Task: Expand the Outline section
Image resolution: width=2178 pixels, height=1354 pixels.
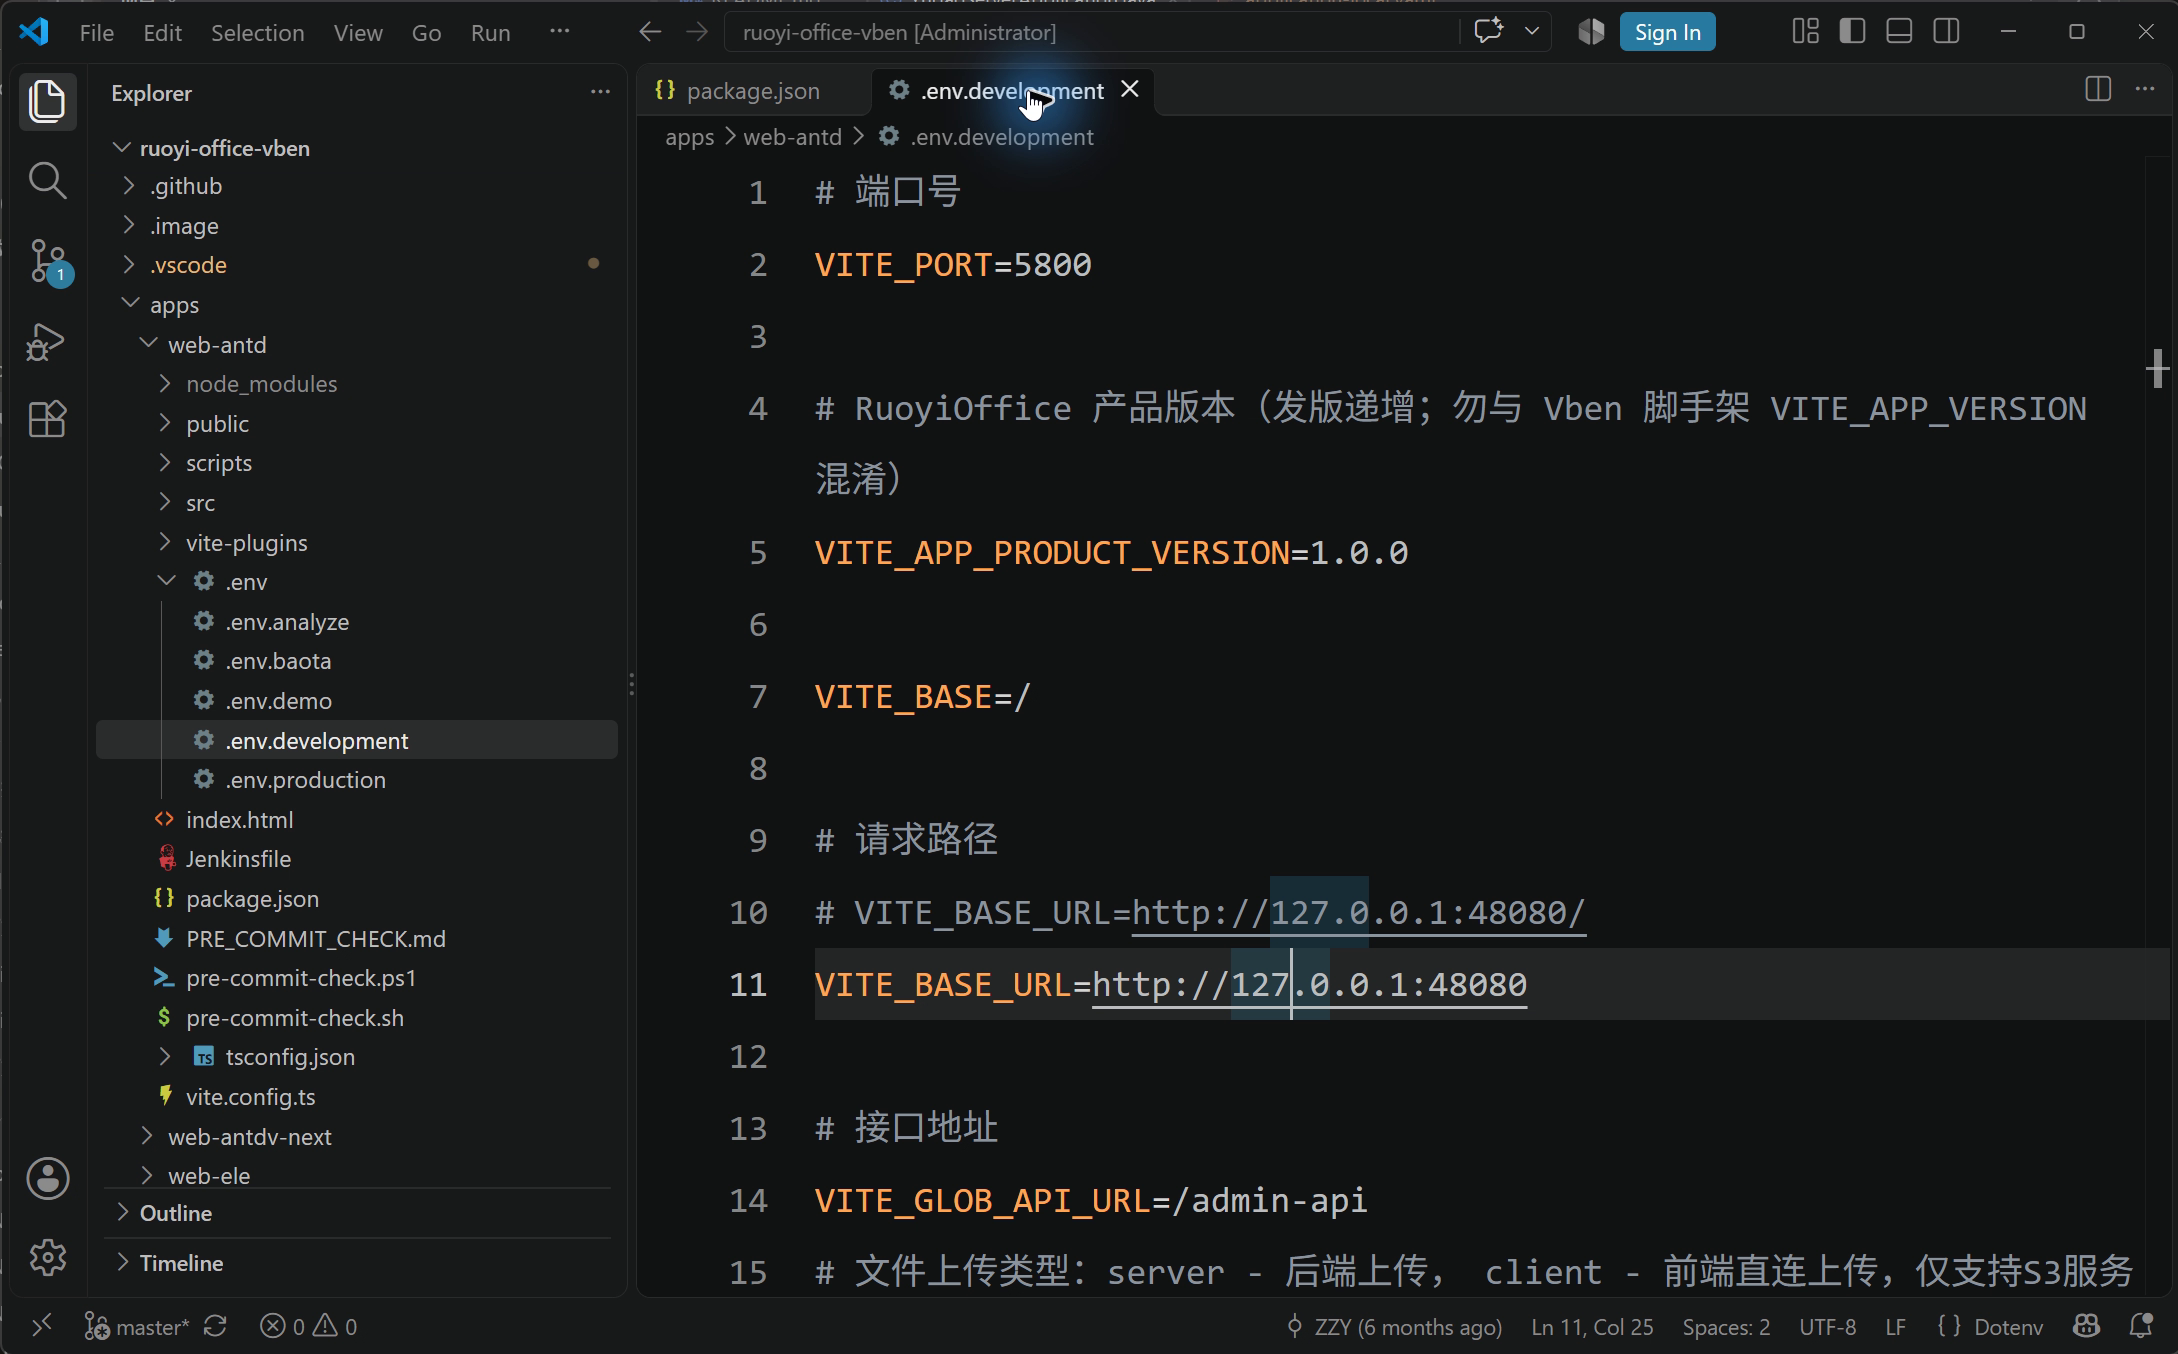Action: click(123, 1212)
